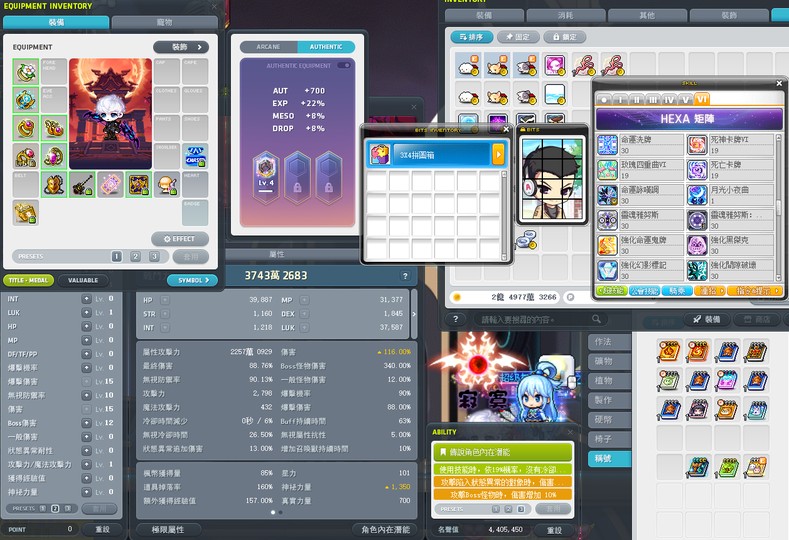789x540 pixels.
Task: Select equipment preset 3
Action: (154, 257)
